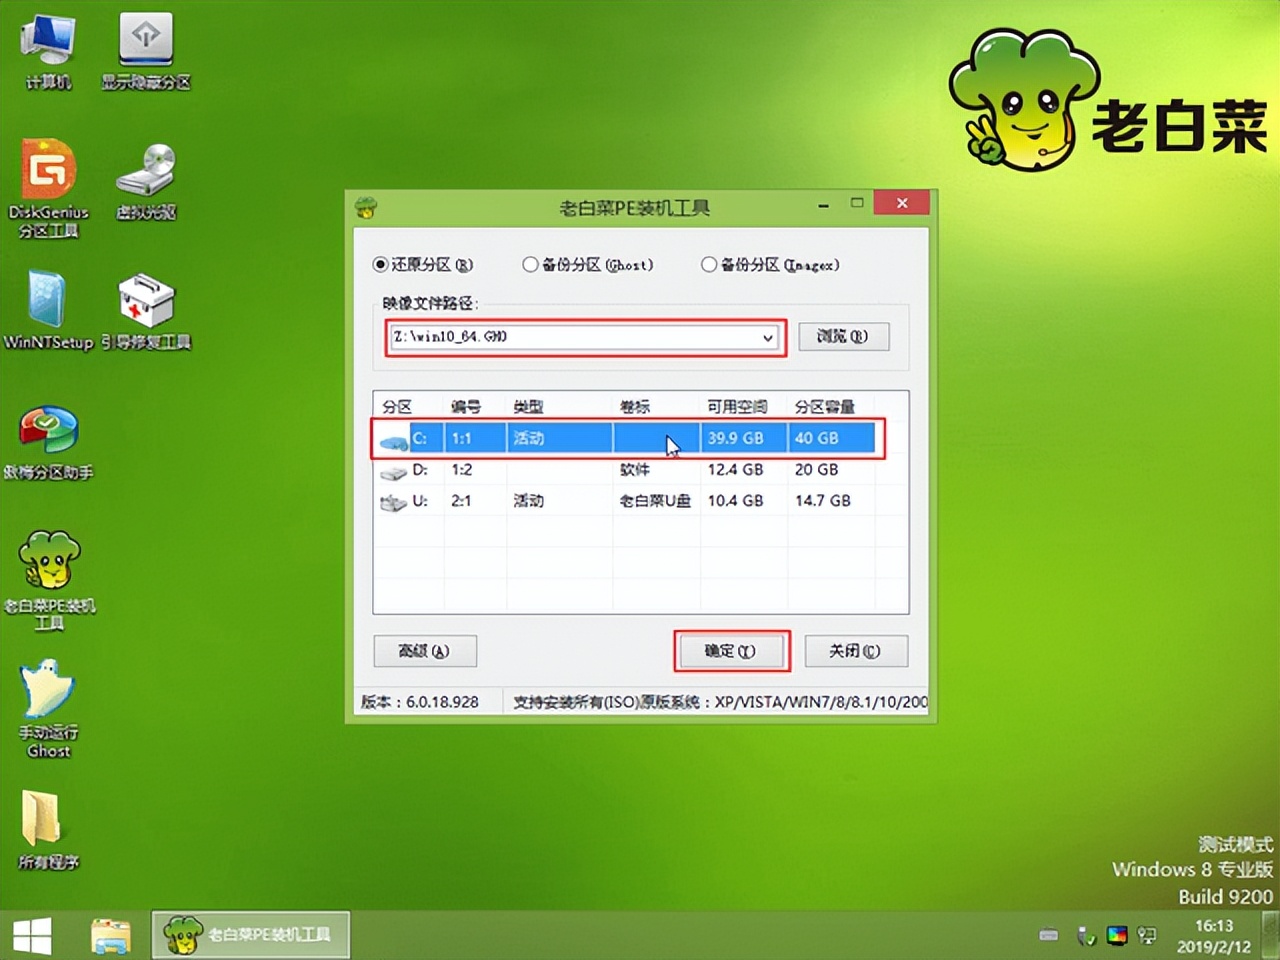Open the 虚拟光驱 virtual drive tool
The width and height of the screenshot is (1280, 960).
tap(146, 170)
